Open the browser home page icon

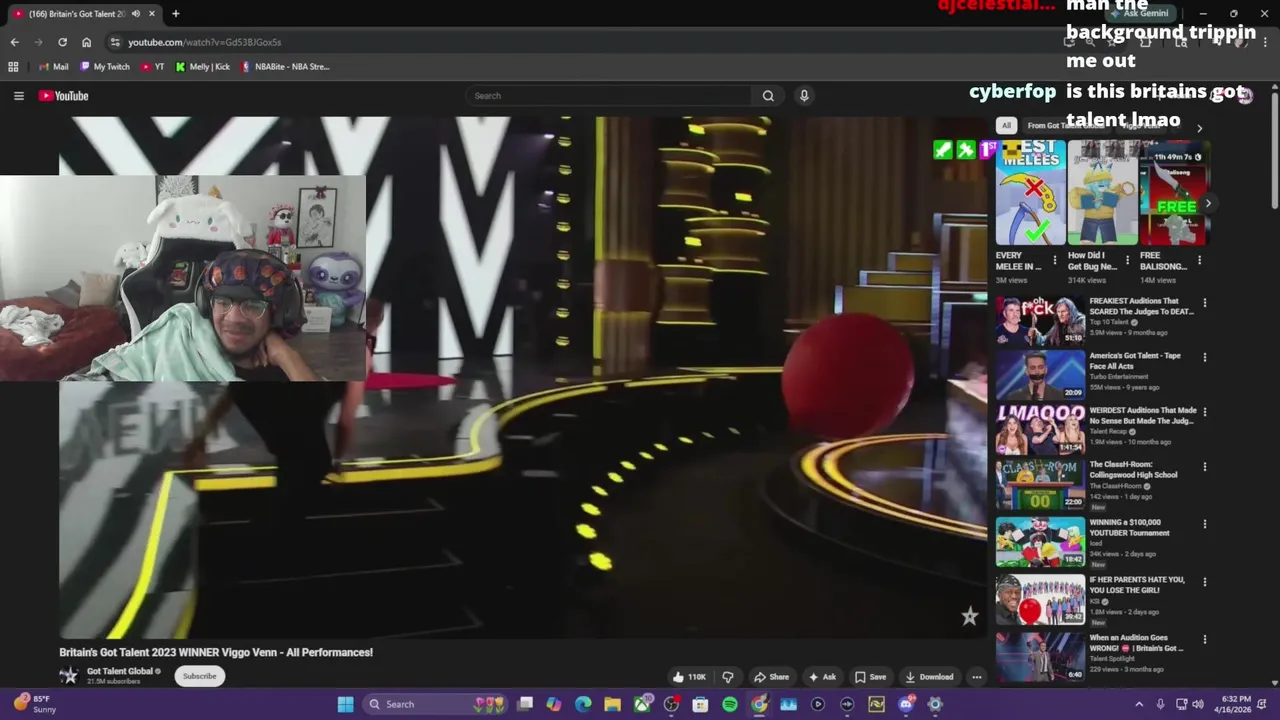86,42
